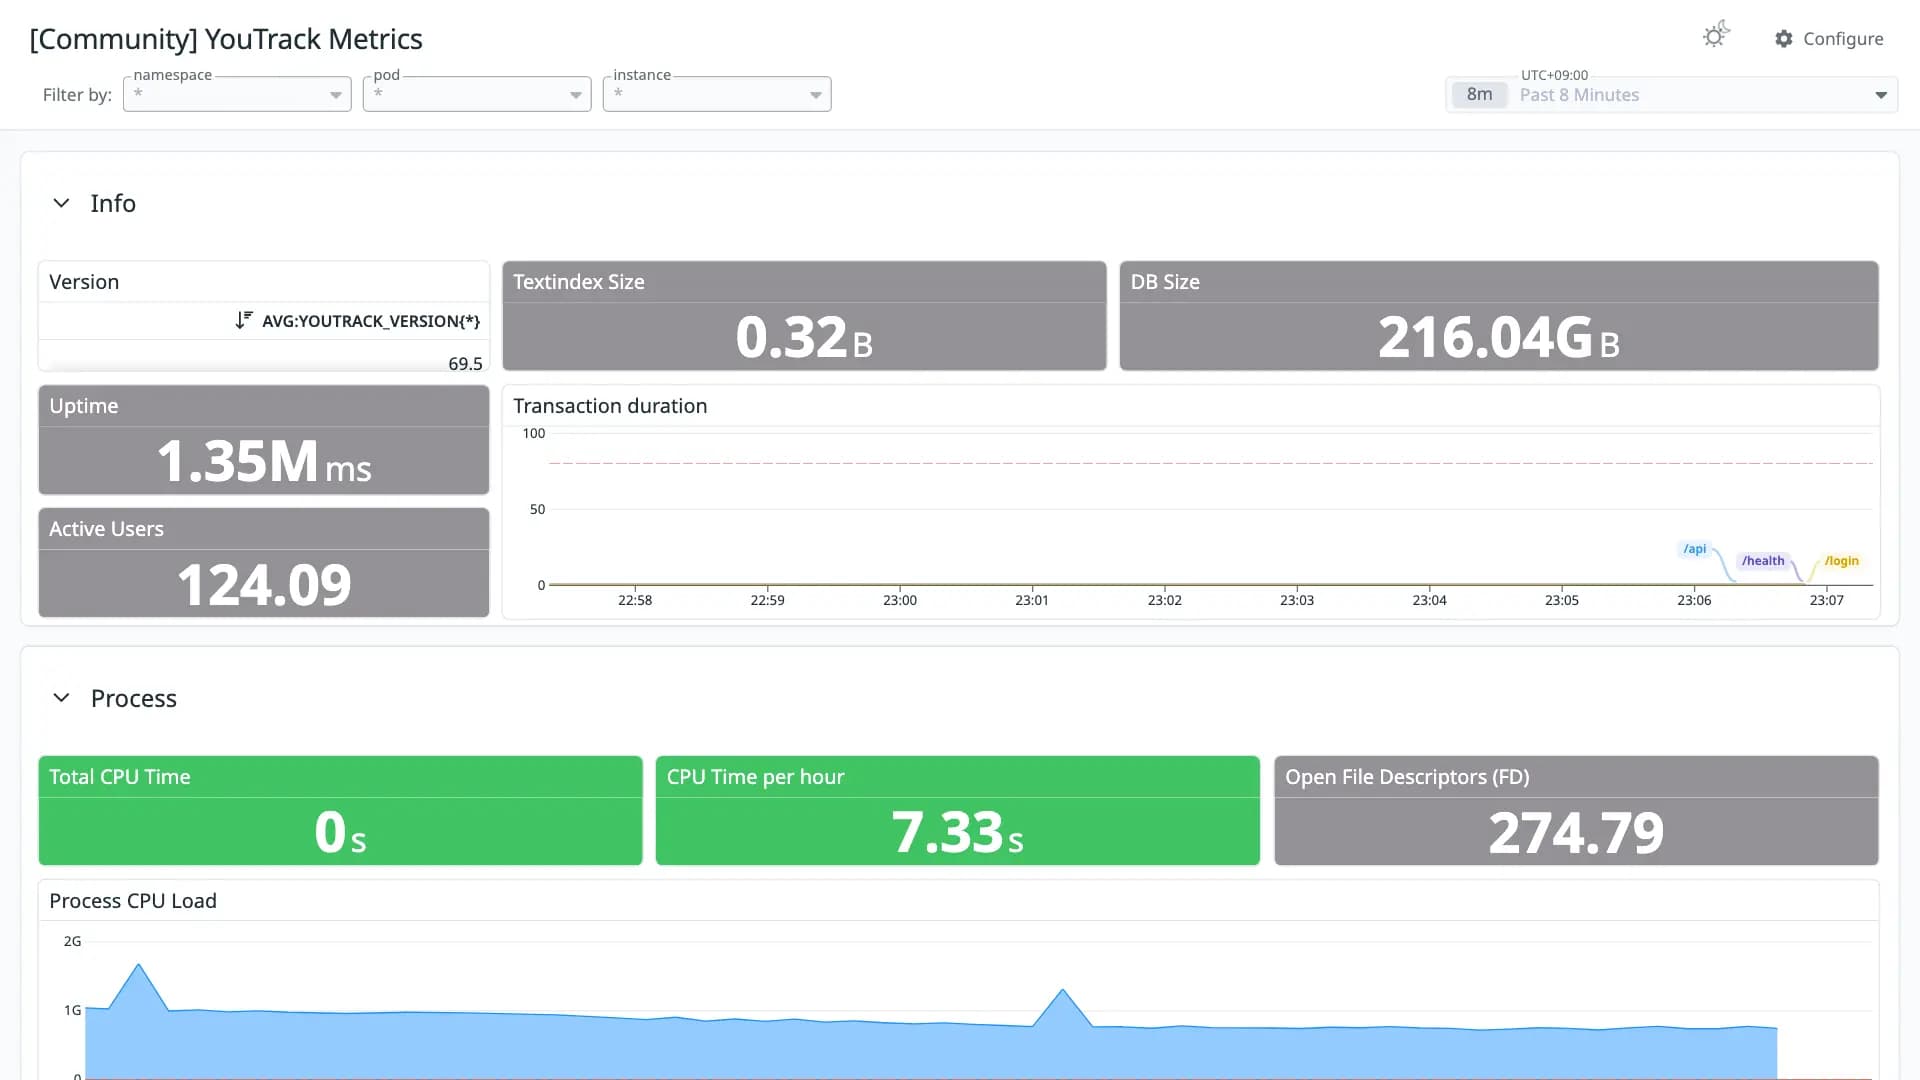
Task: Open the Configure gear icon
Action: [x=1784, y=38]
